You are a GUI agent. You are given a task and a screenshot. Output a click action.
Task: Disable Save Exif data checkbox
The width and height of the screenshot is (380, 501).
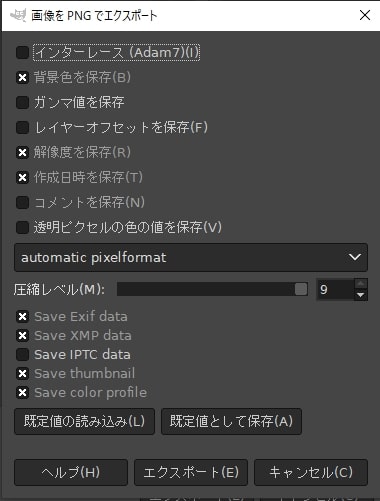click(x=22, y=316)
